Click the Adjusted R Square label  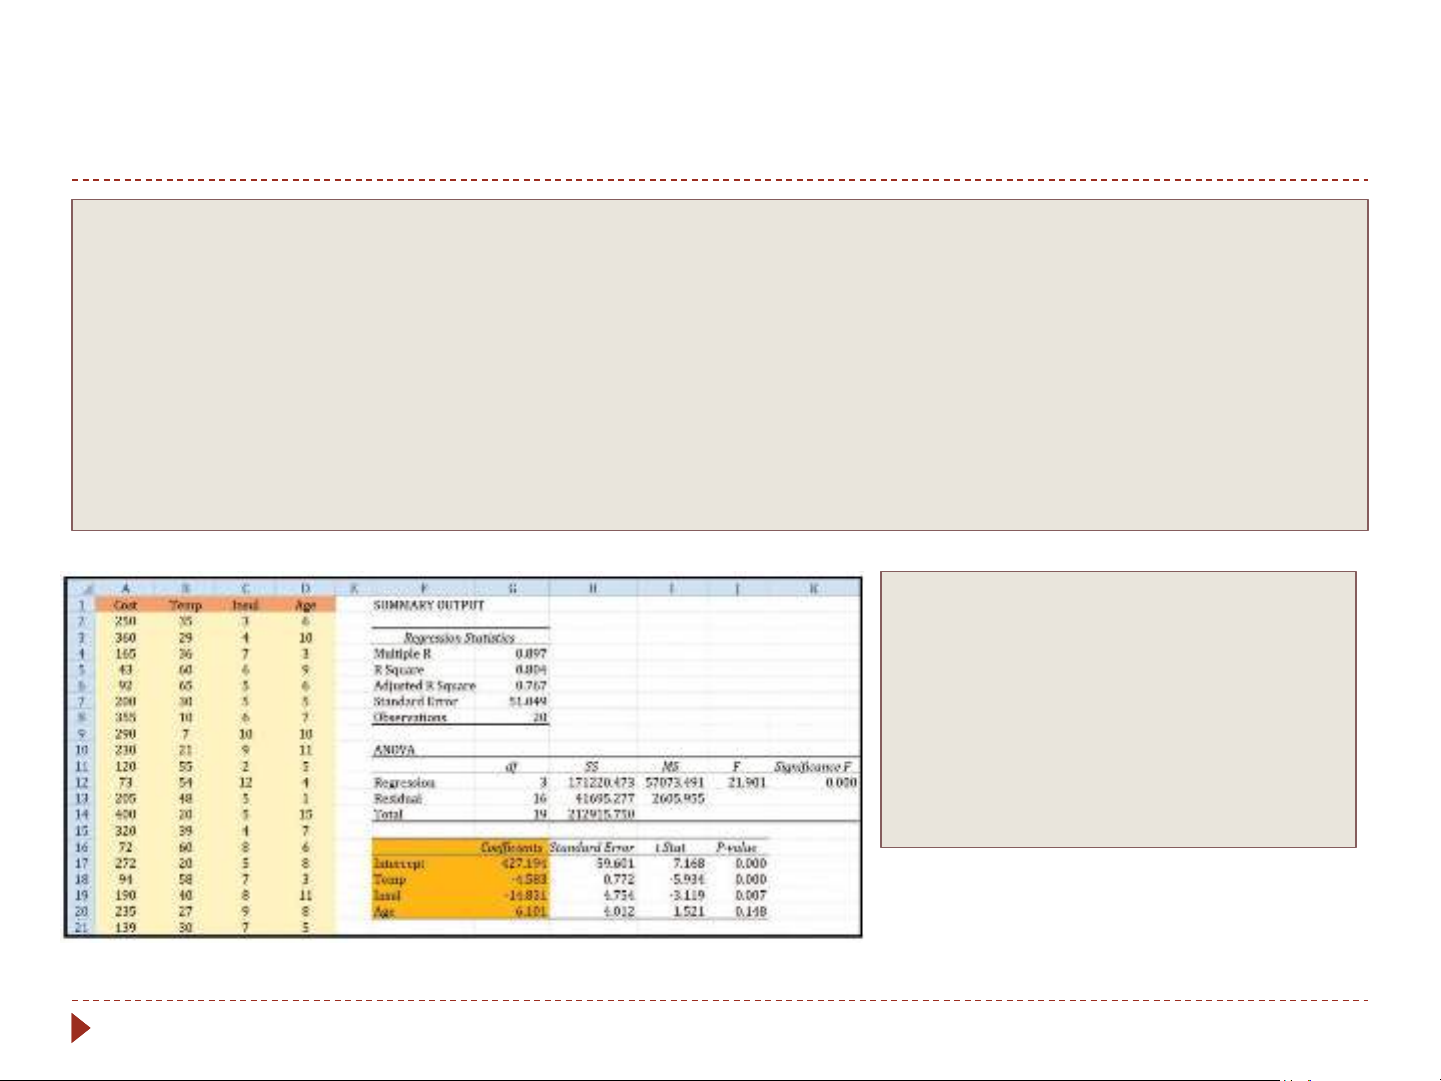pos(424,686)
